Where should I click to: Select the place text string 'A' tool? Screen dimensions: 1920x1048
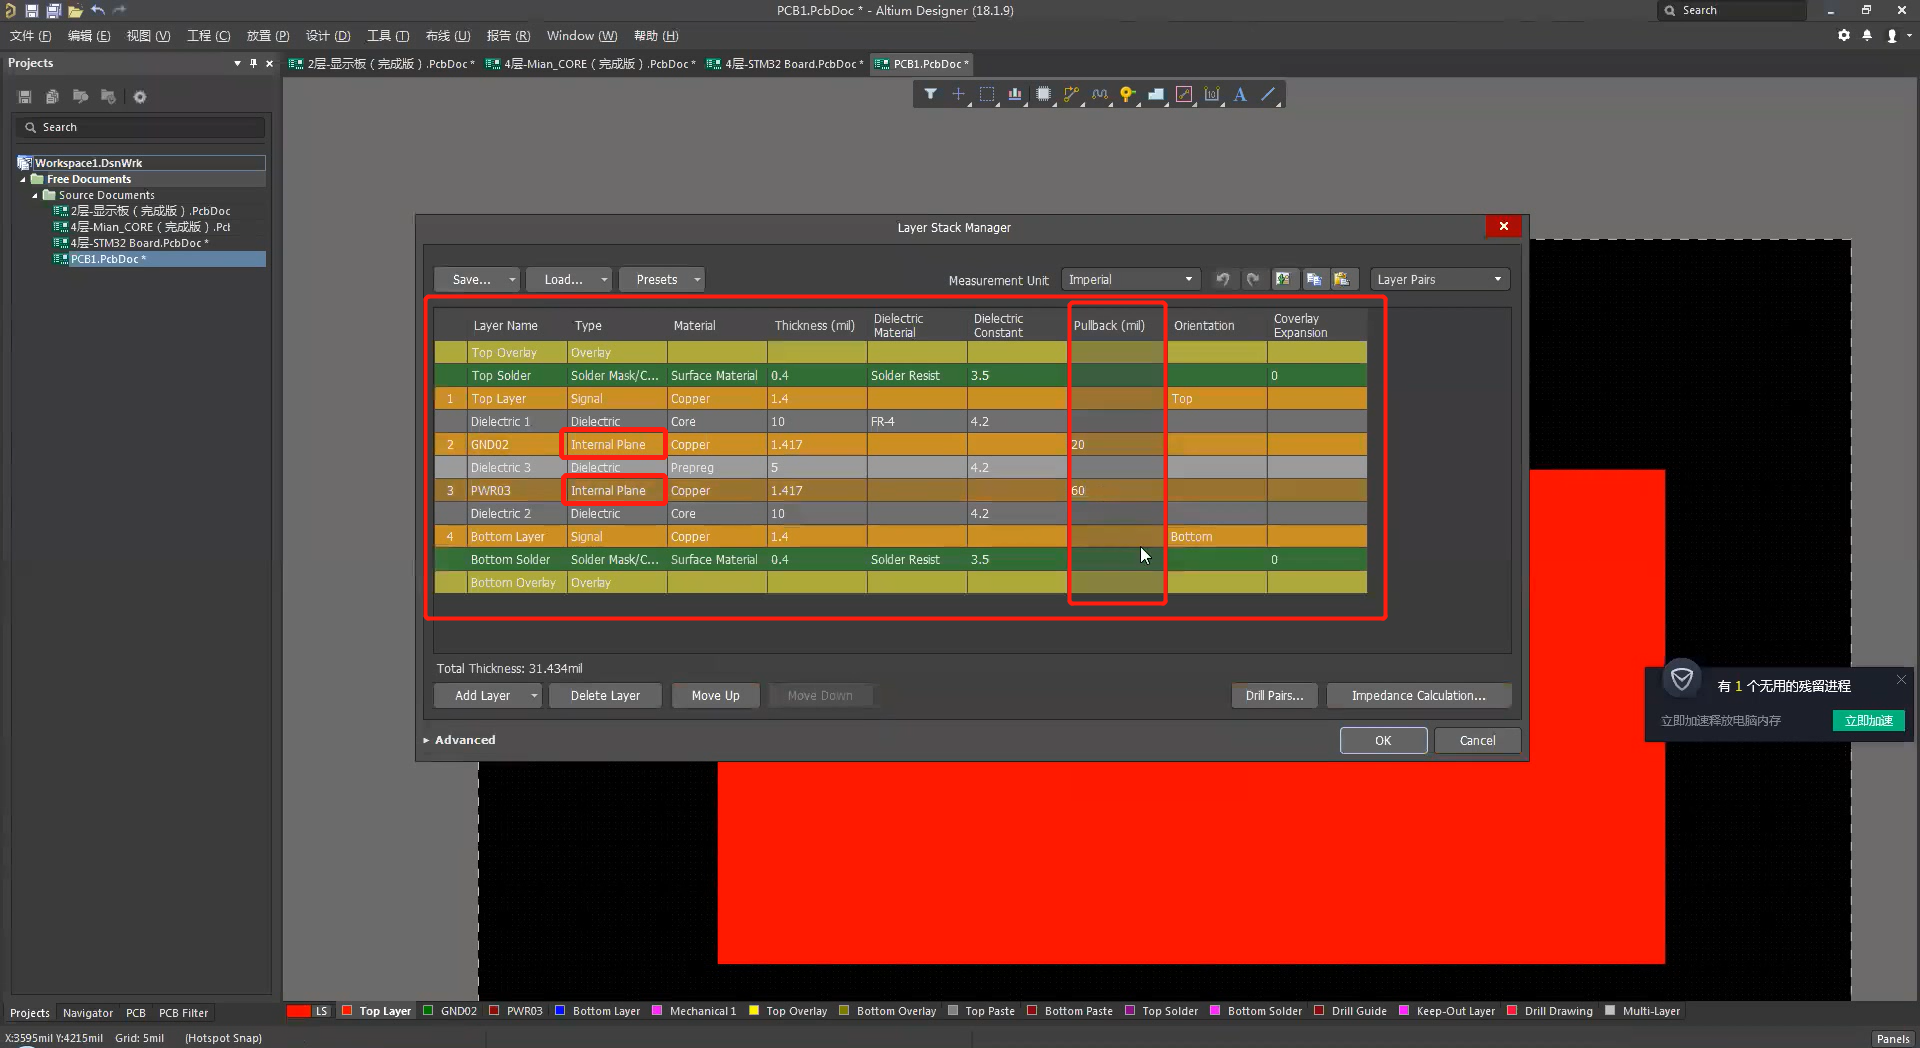click(1240, 94)
